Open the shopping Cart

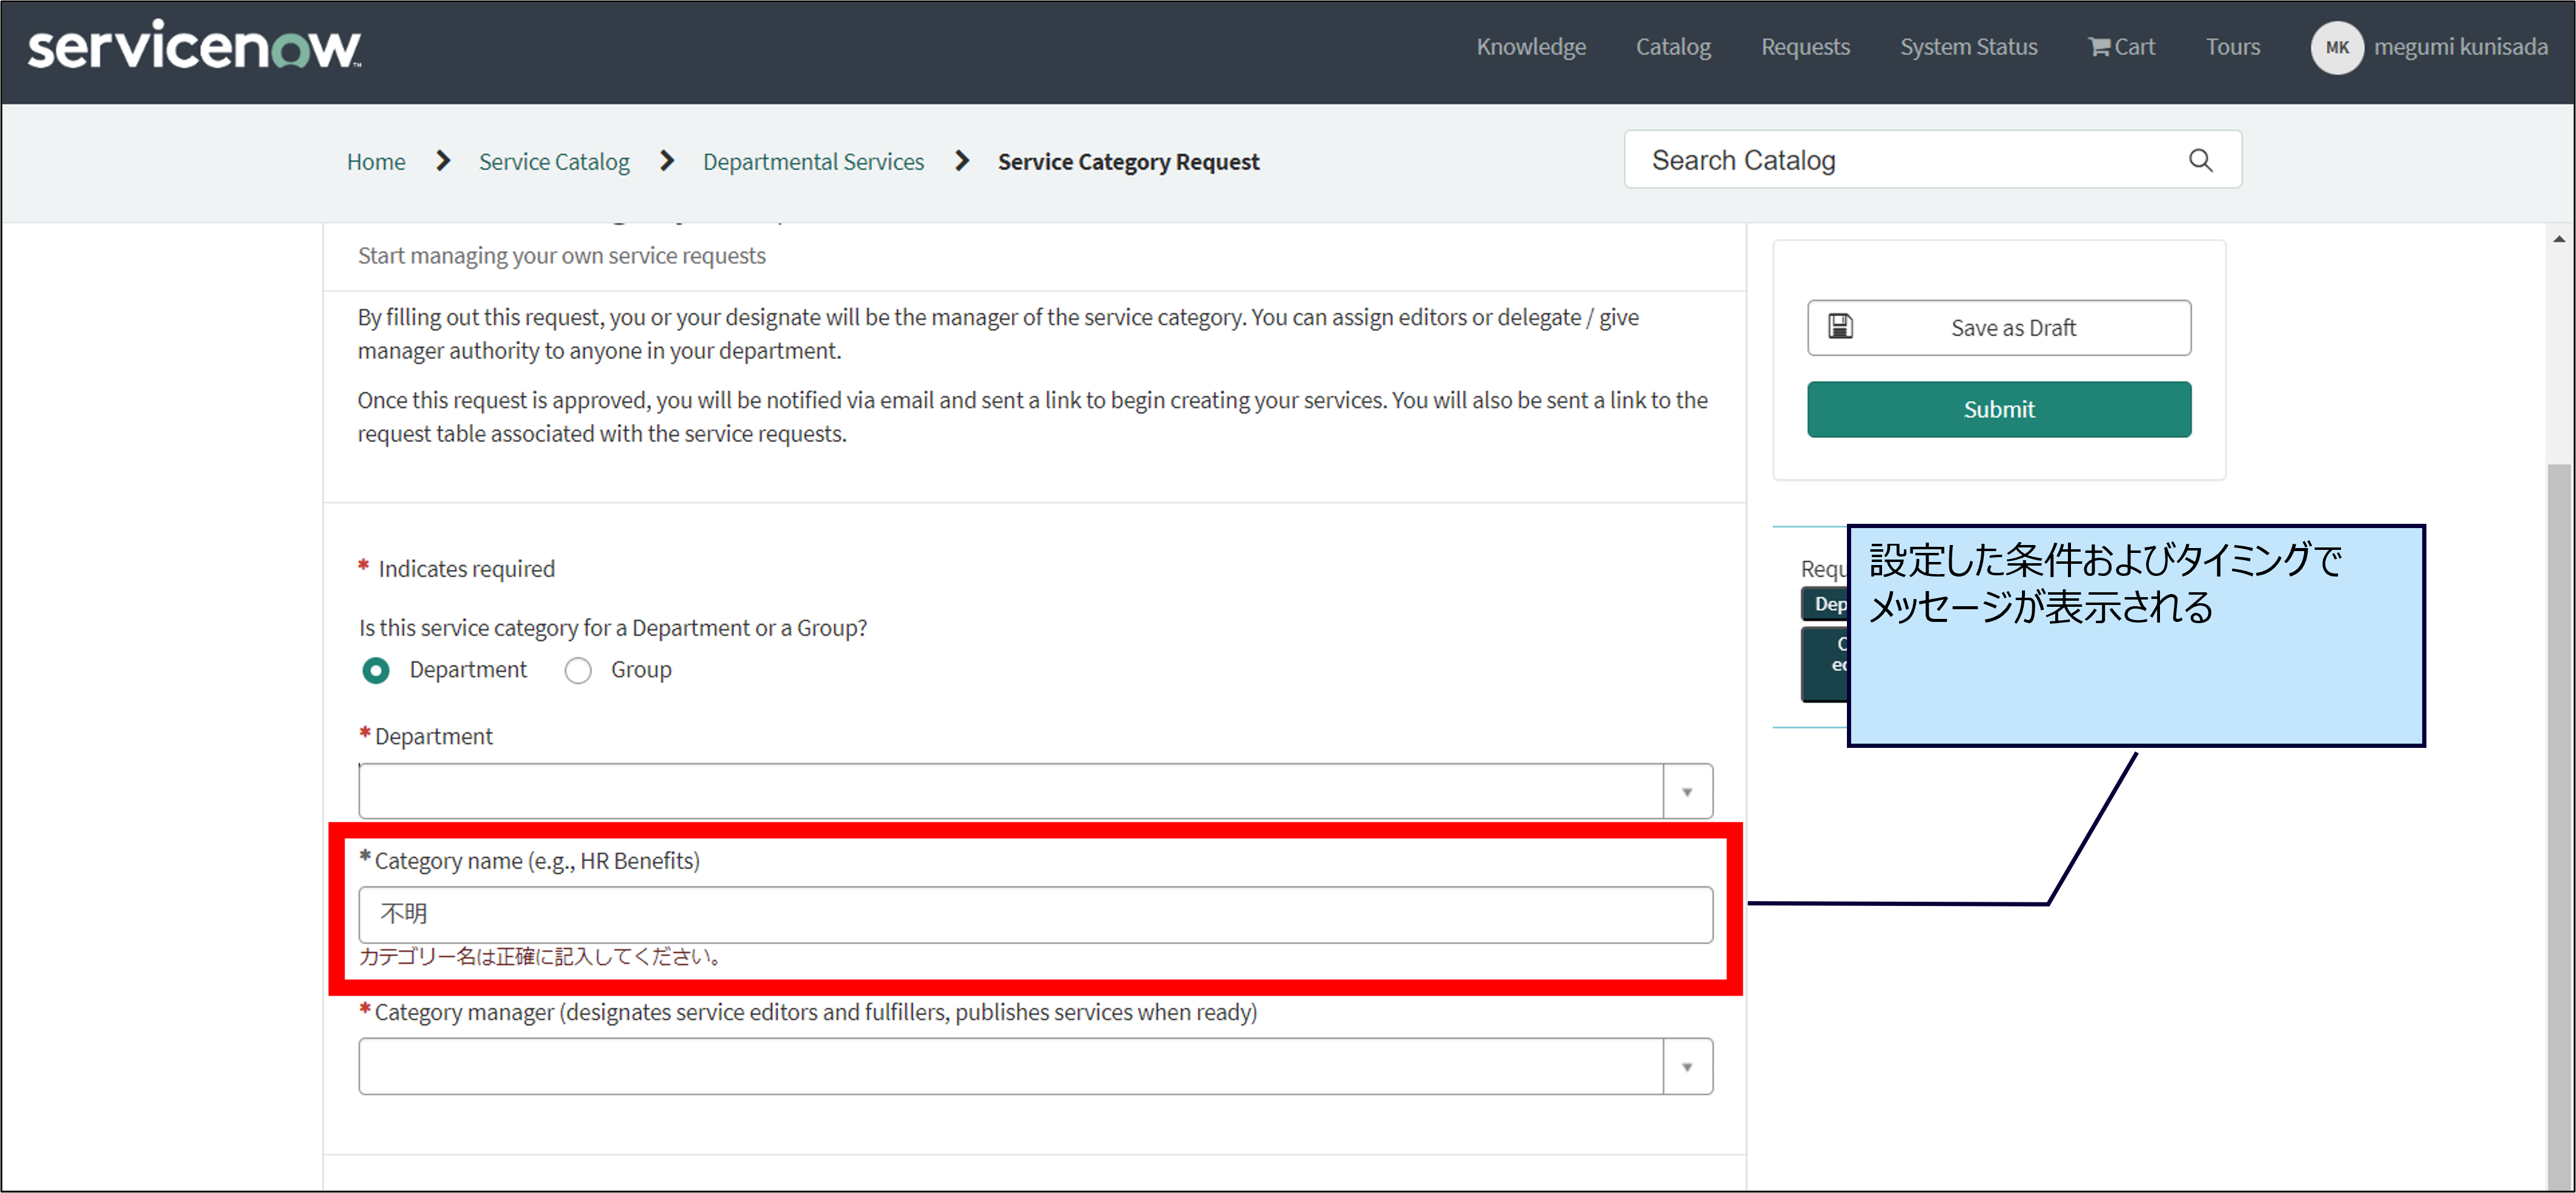pyautogui.click(x=2121, y=47)
